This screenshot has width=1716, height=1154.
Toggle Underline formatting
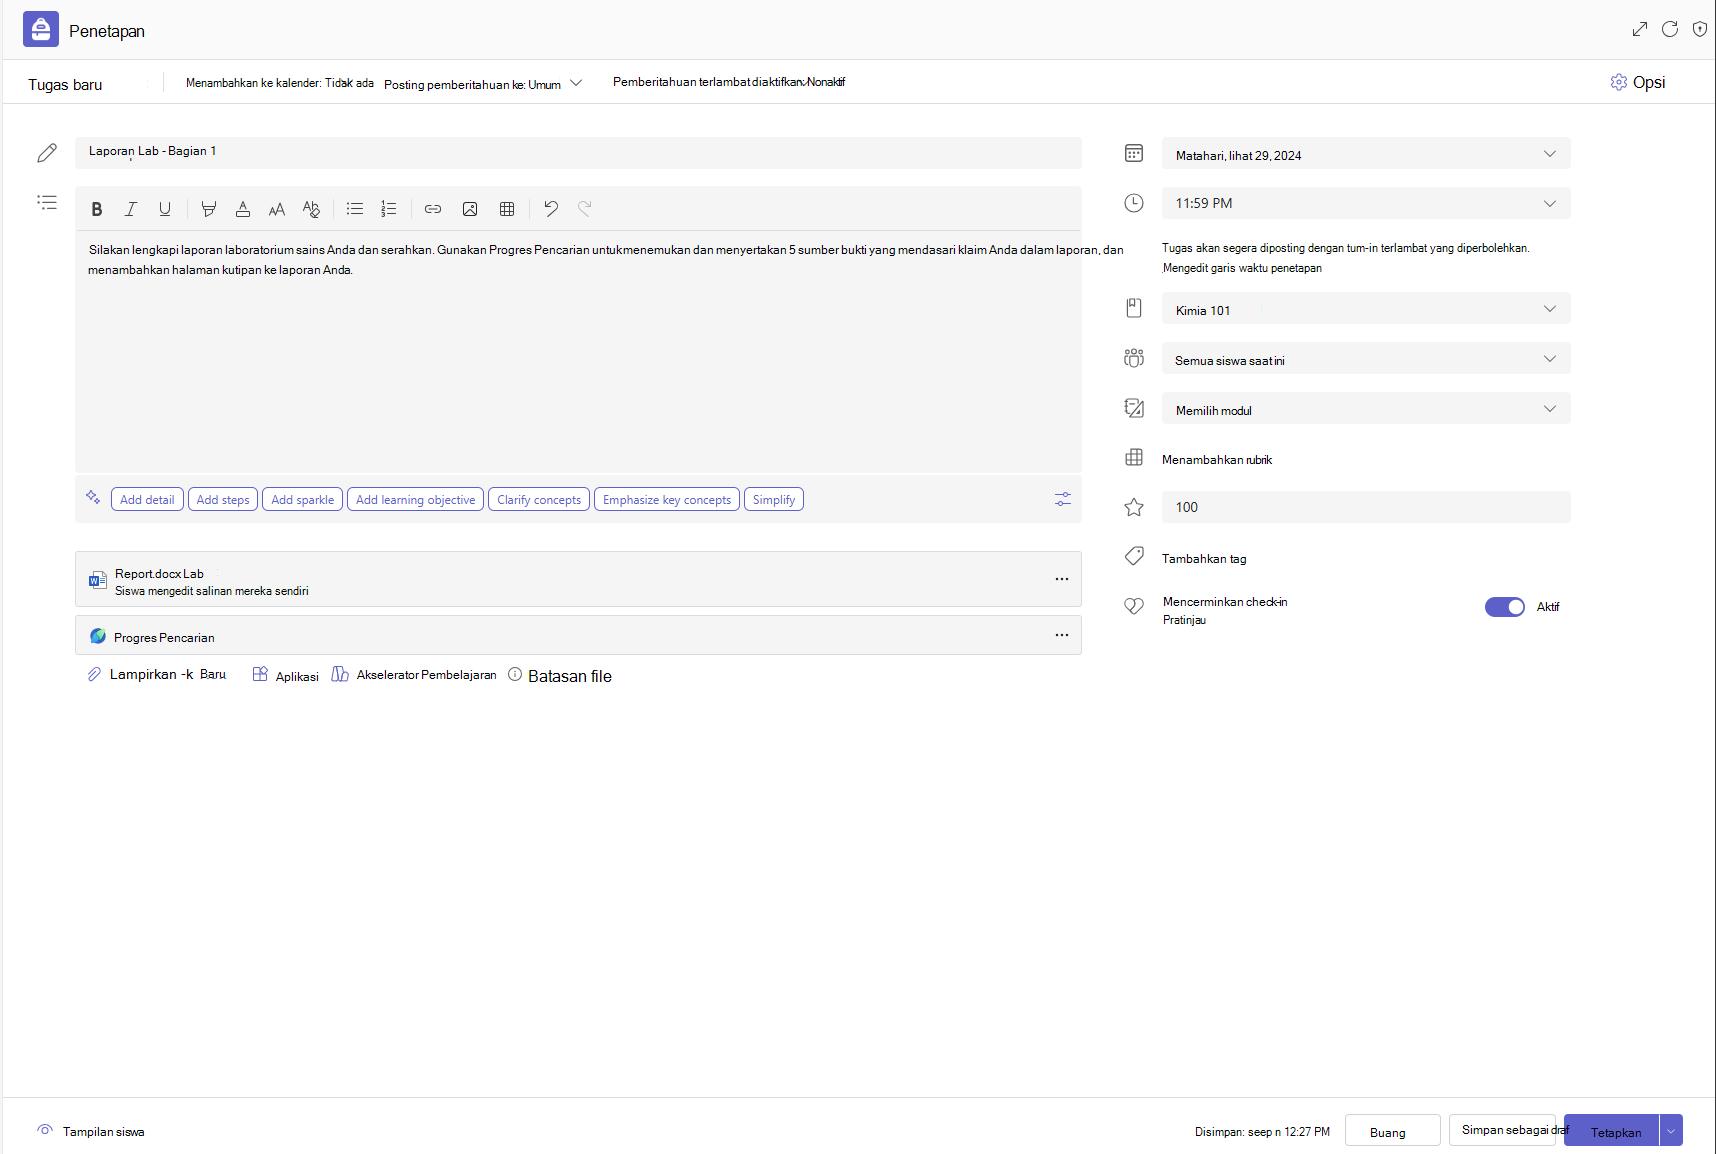pyautogui.click(x=165, y=209)
